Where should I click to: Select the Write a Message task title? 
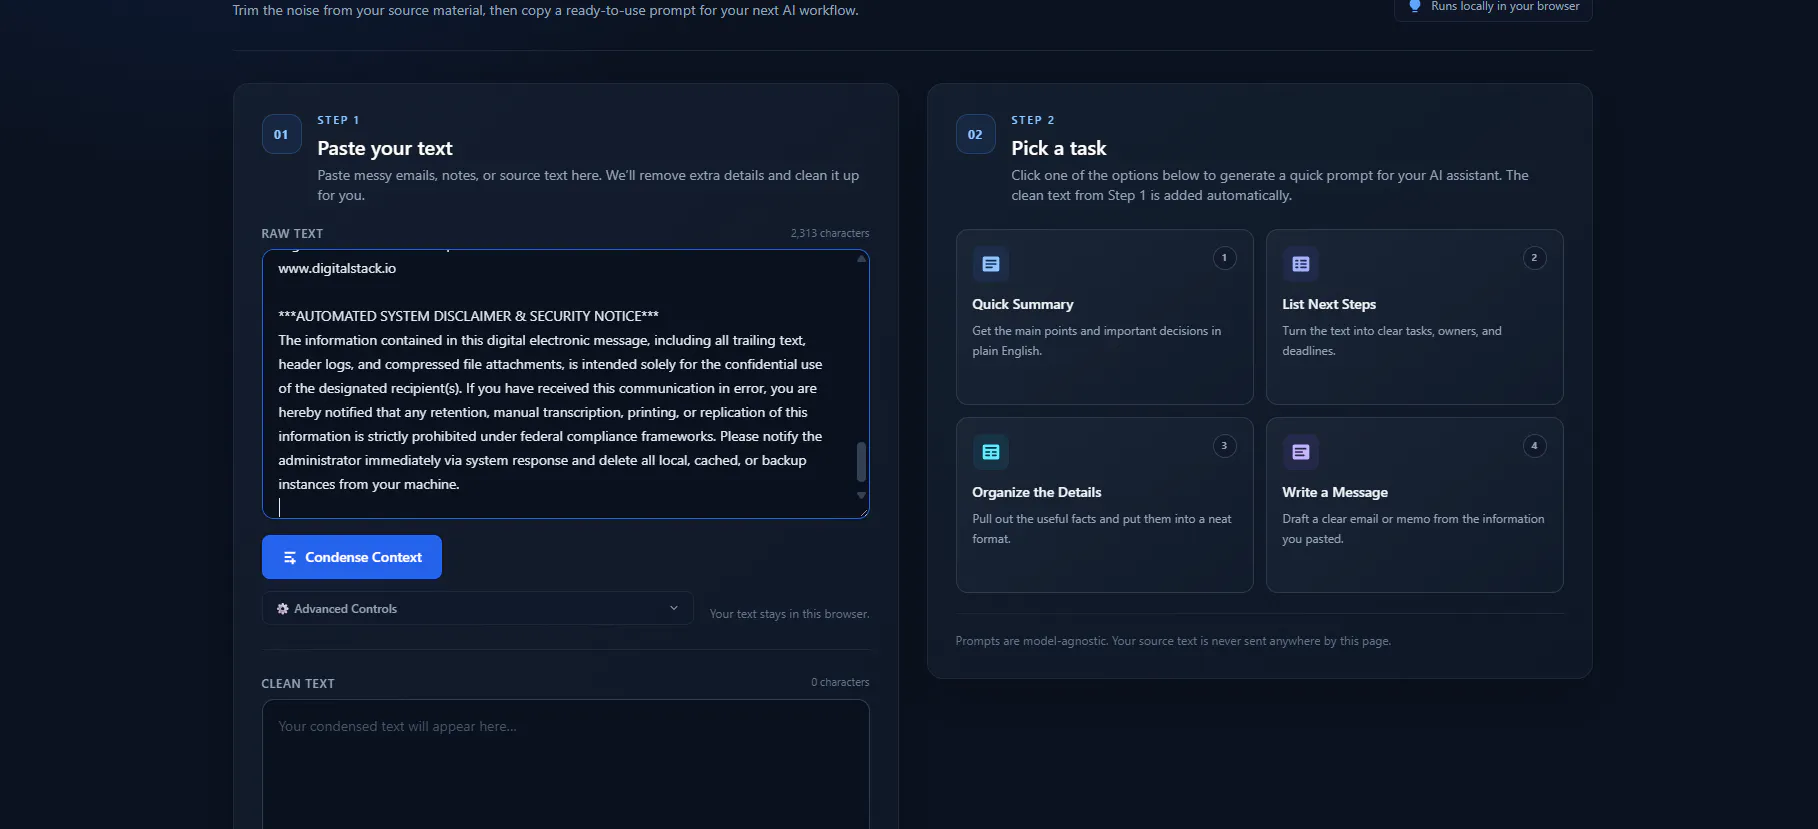pyautogui.click(x=1335, y=492)
